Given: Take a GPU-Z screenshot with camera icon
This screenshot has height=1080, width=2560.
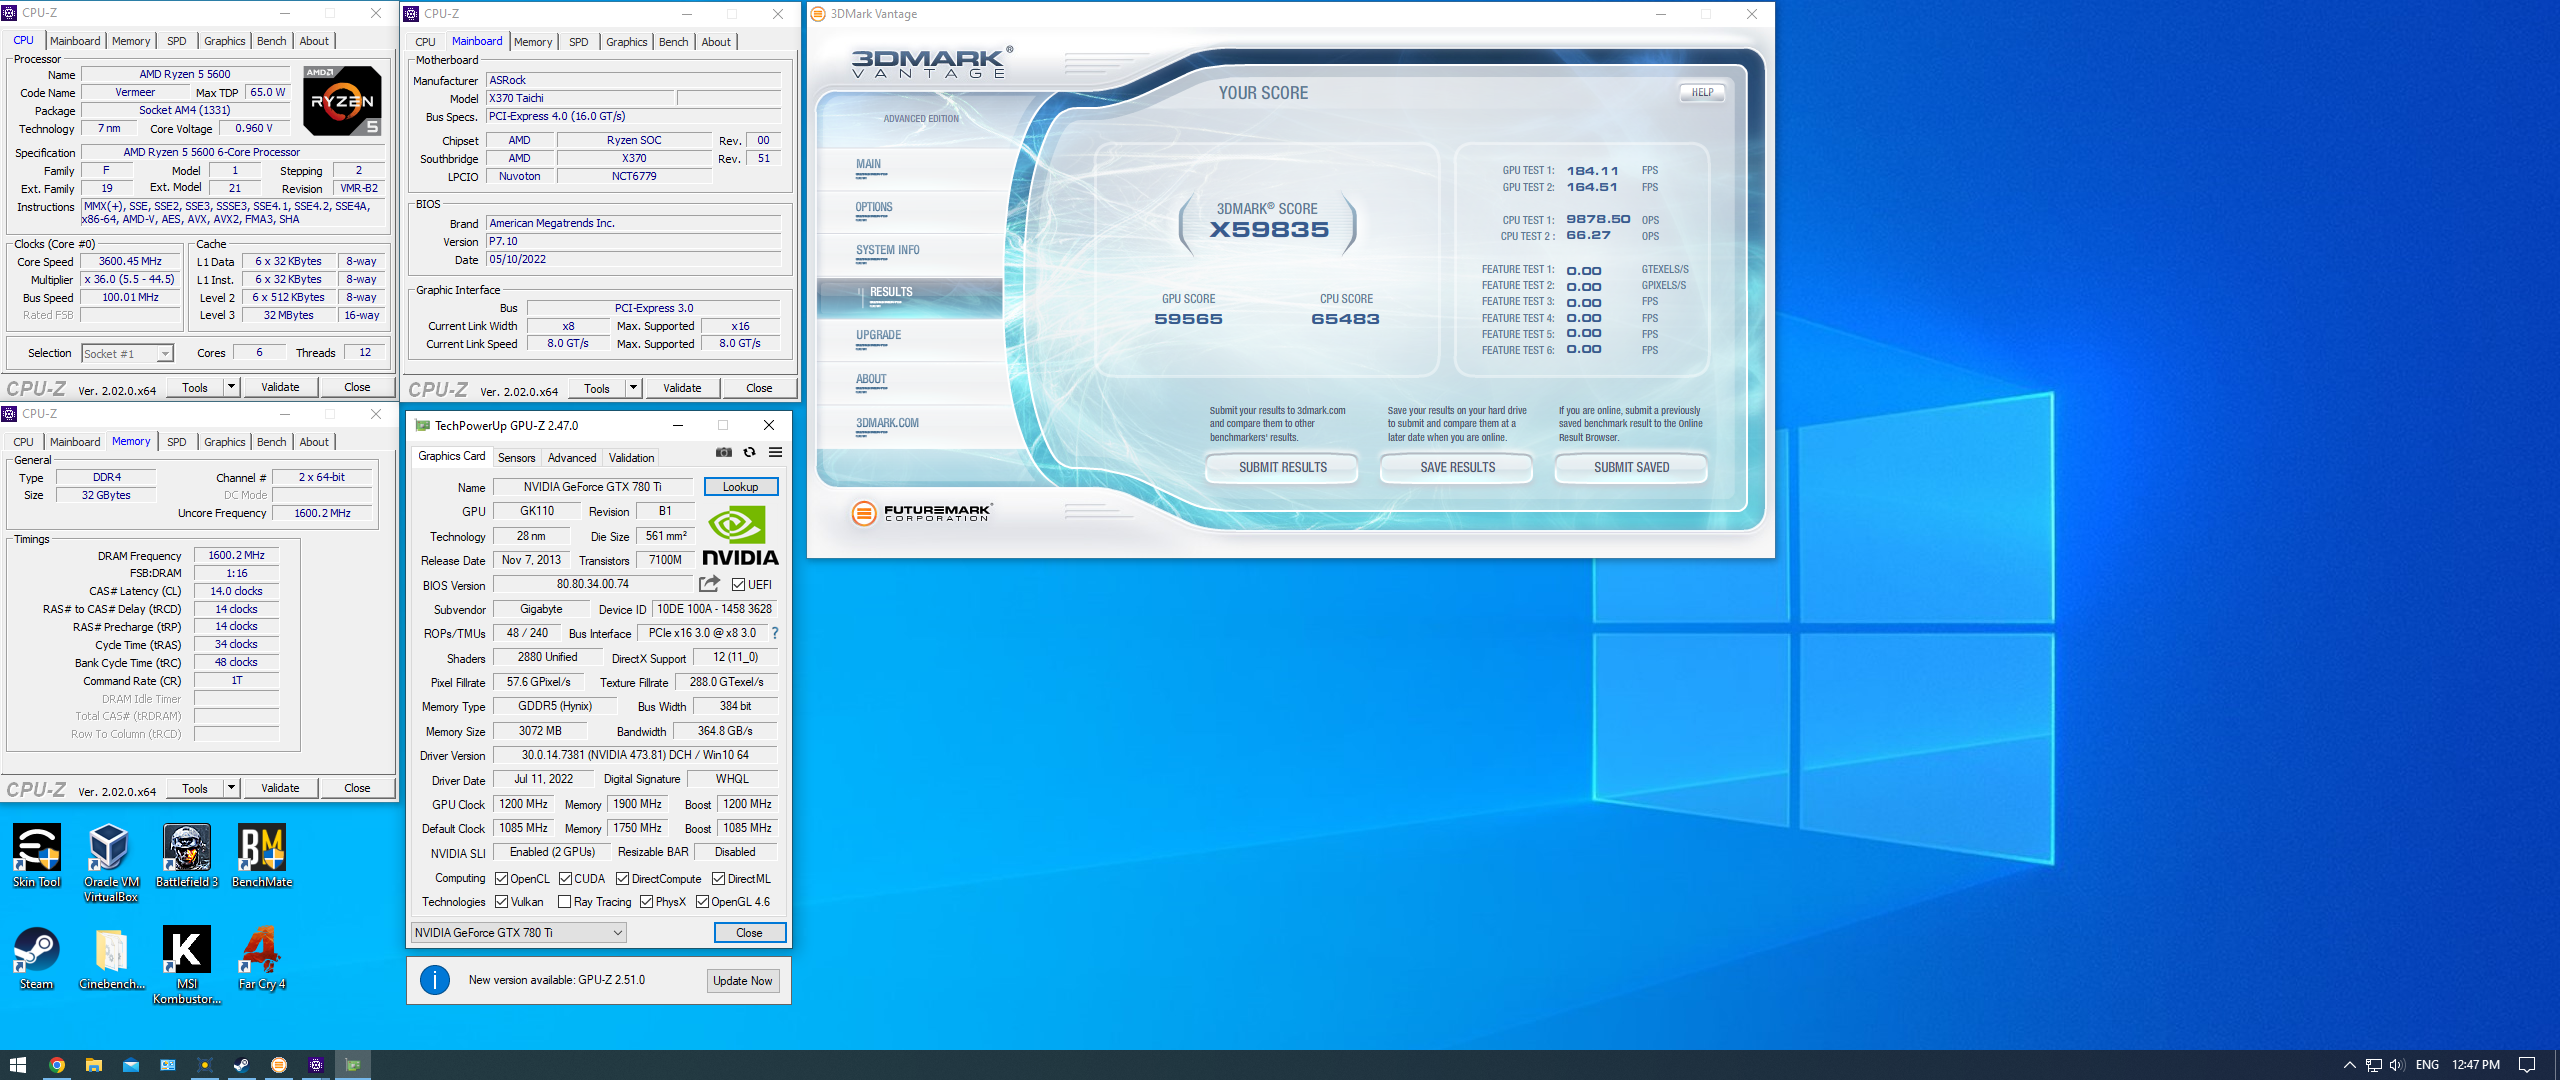Looking at the screenshot, I should pyautogui.click(x=724, y=453).
